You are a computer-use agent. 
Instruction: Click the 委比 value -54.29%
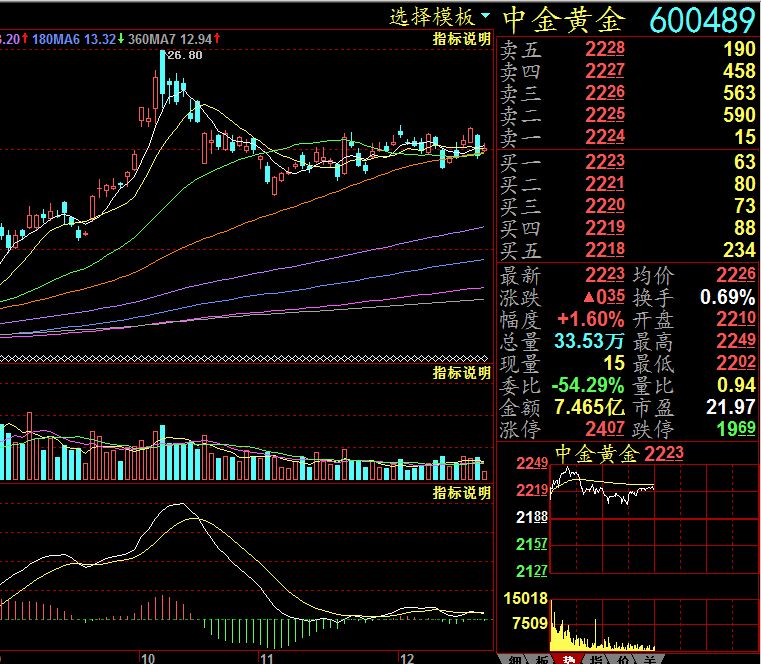click(x=588, y=385)
